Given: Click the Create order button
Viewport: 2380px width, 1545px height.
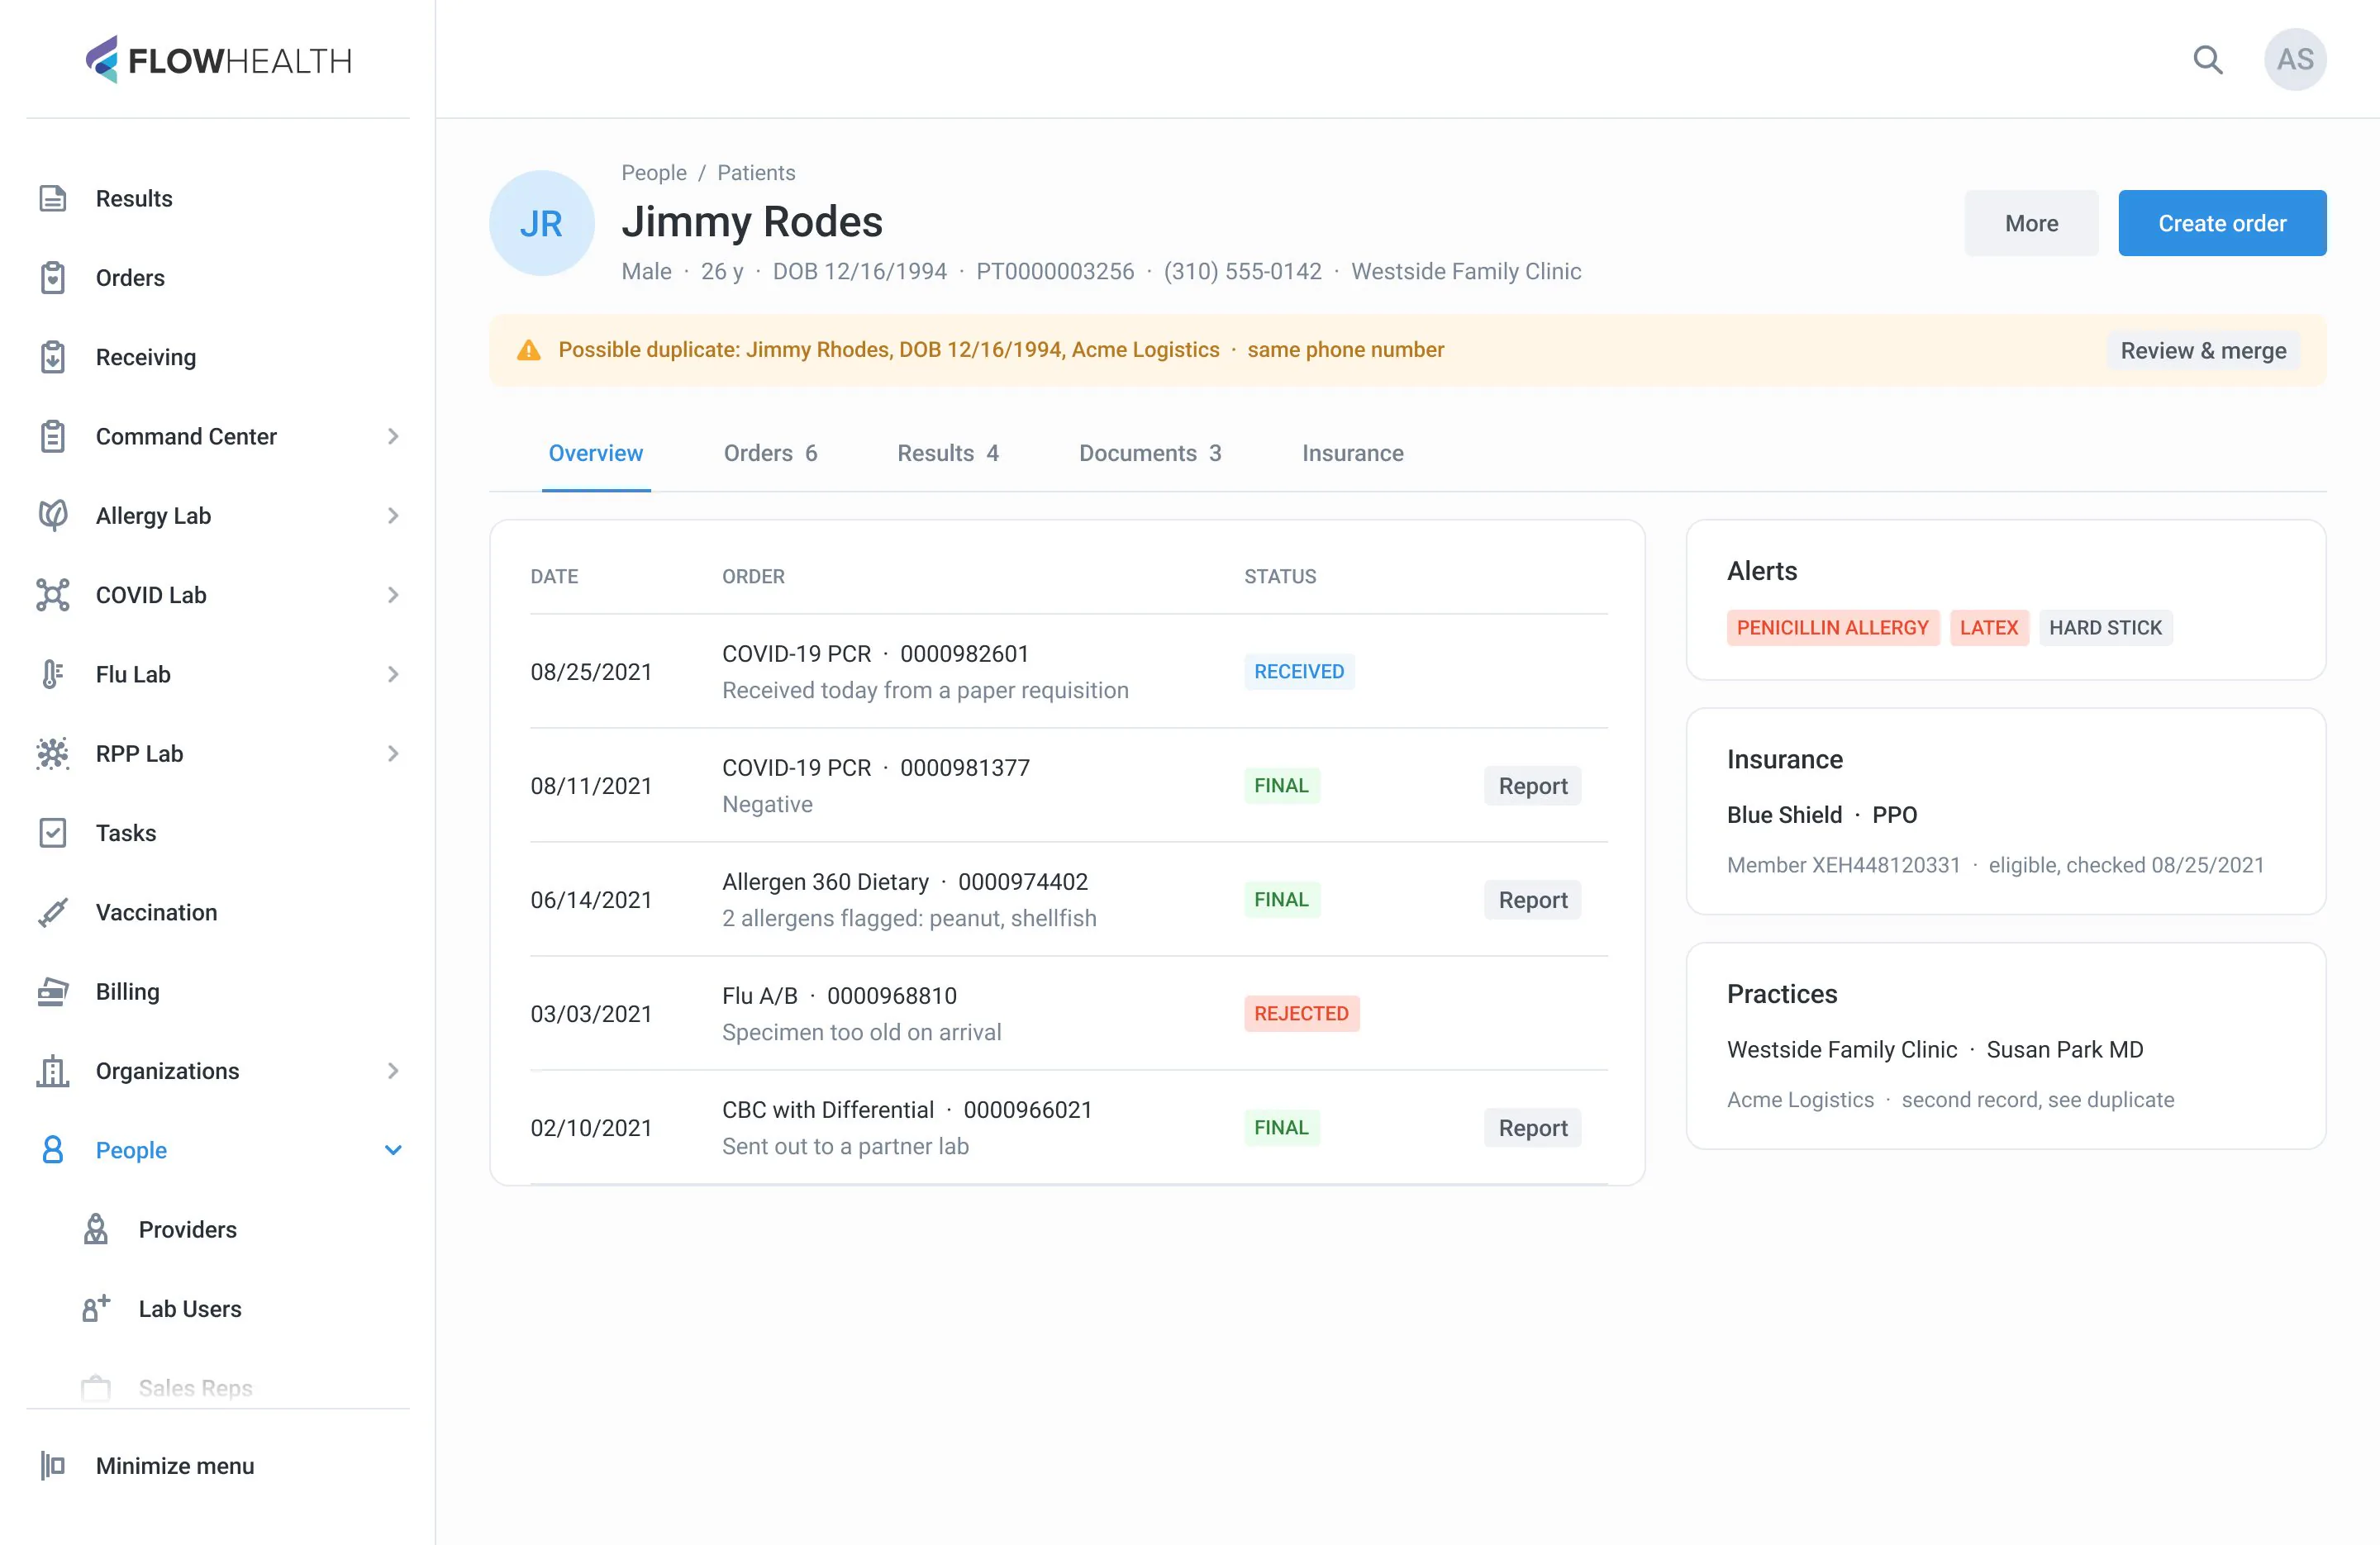Looking at the screenshot, I should (x=2222, y=223).
